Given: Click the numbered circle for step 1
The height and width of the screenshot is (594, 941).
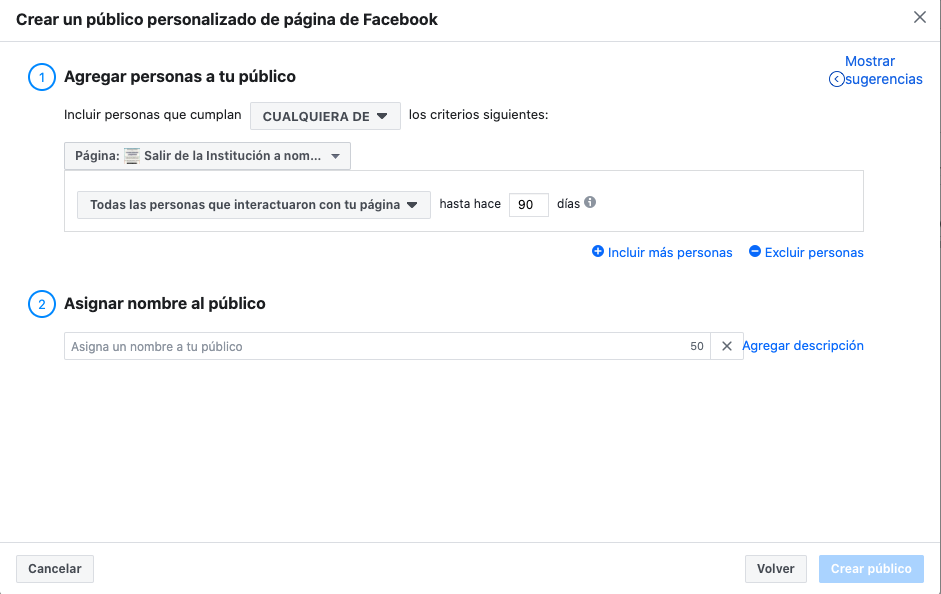Looking at the screenshot, I should tap(41, 77).
